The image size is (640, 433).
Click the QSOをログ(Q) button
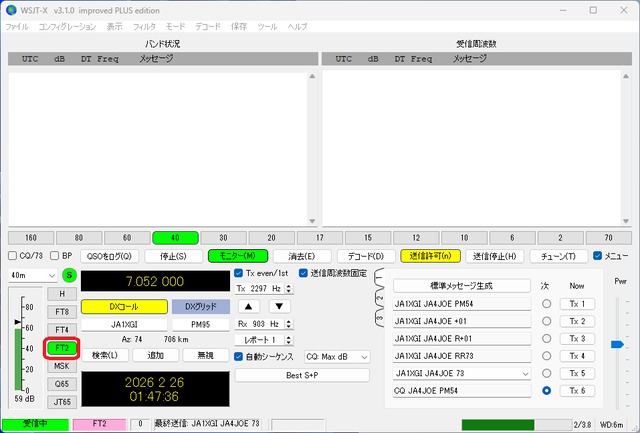click(109, 256)
